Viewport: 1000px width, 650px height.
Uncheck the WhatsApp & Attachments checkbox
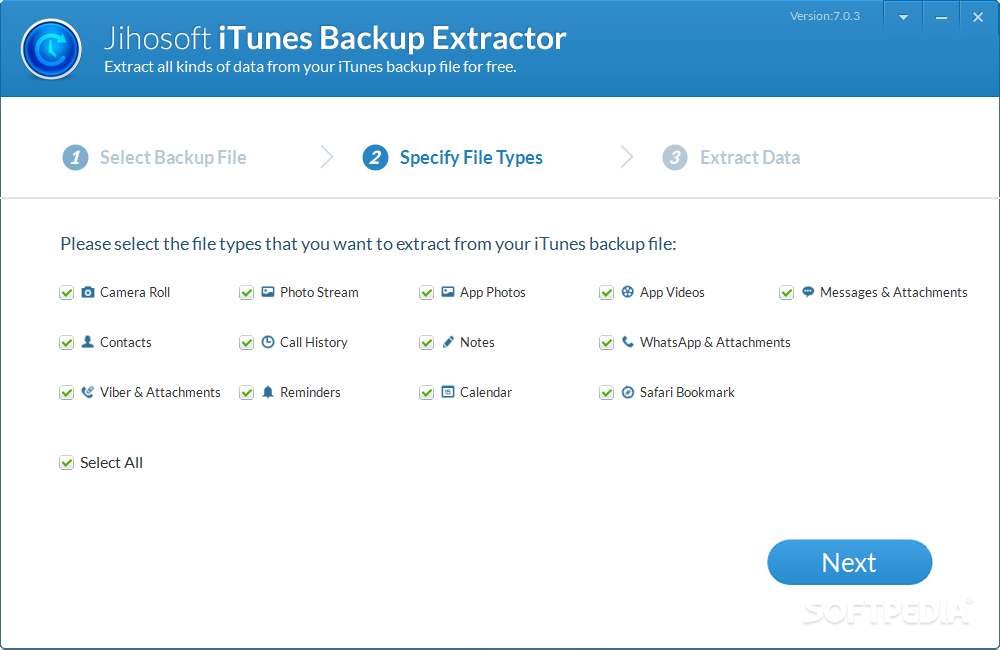point(607,343)
